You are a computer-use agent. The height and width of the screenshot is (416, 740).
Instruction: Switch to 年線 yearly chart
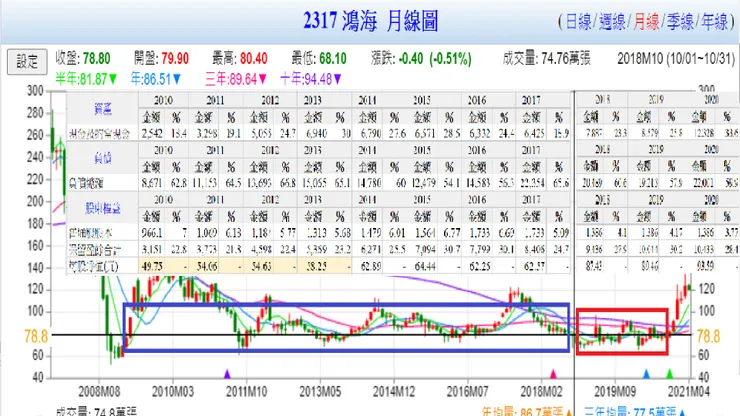[715, 22]
